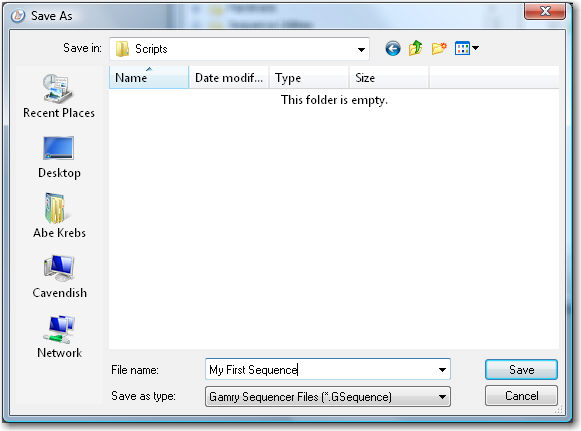Sort by the Name column header
Viewport: 581px width, 431px height.
149,77
